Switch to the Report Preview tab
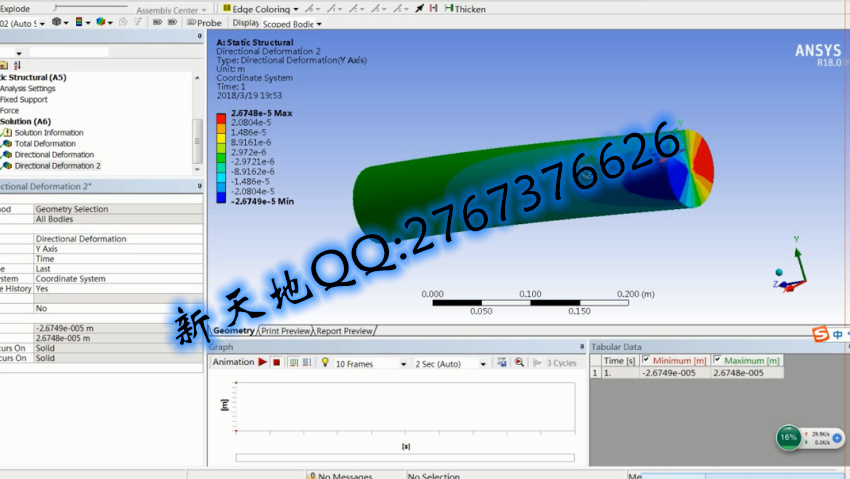Image resolution: width=850 pixels, height=479 pixels. click(x=345, y=331)
